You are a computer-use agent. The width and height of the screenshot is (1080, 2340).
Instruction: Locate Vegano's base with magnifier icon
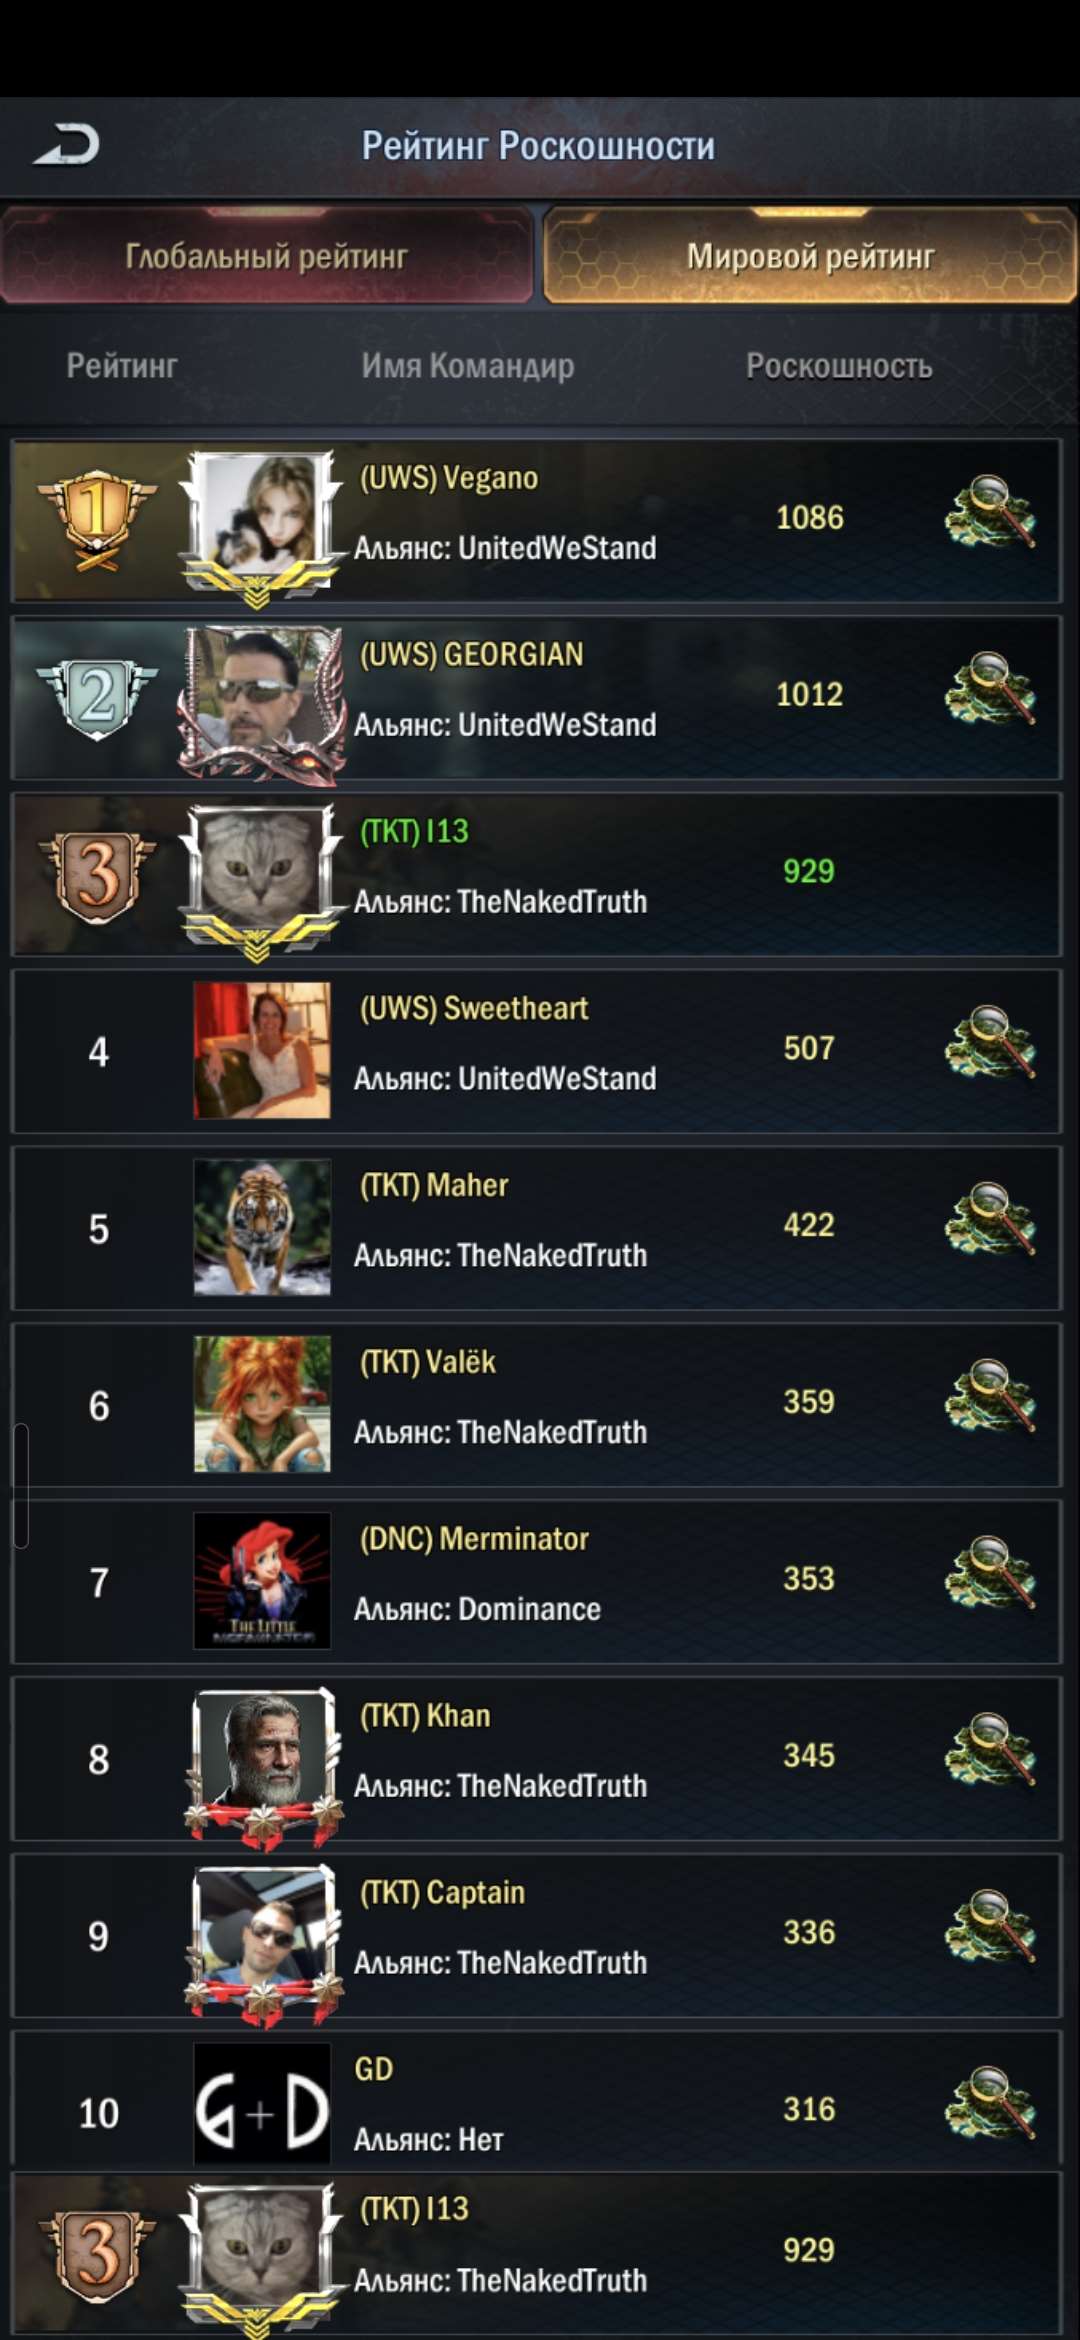point(990,511)
